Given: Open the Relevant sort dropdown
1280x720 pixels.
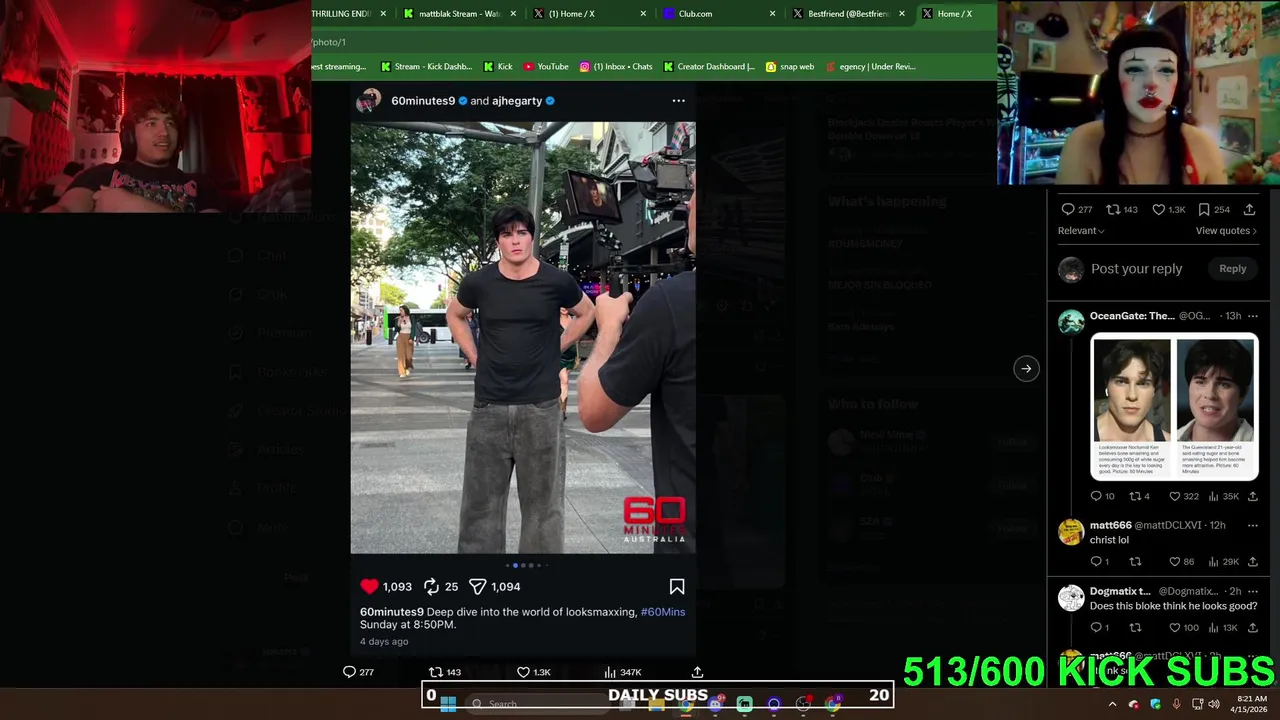Looking at the screenshot, I should pyautogui.click(x=1081, y=231).
